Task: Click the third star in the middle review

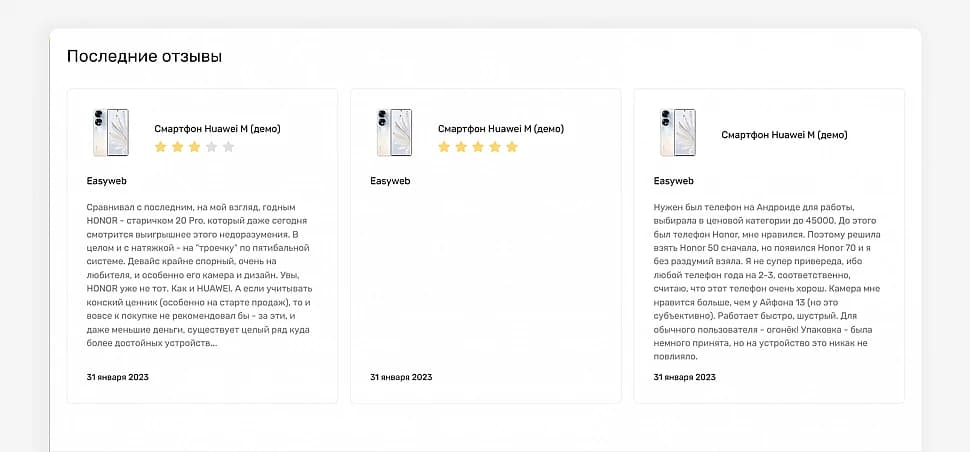Action: pyautogui.click(x=478, y=147)
